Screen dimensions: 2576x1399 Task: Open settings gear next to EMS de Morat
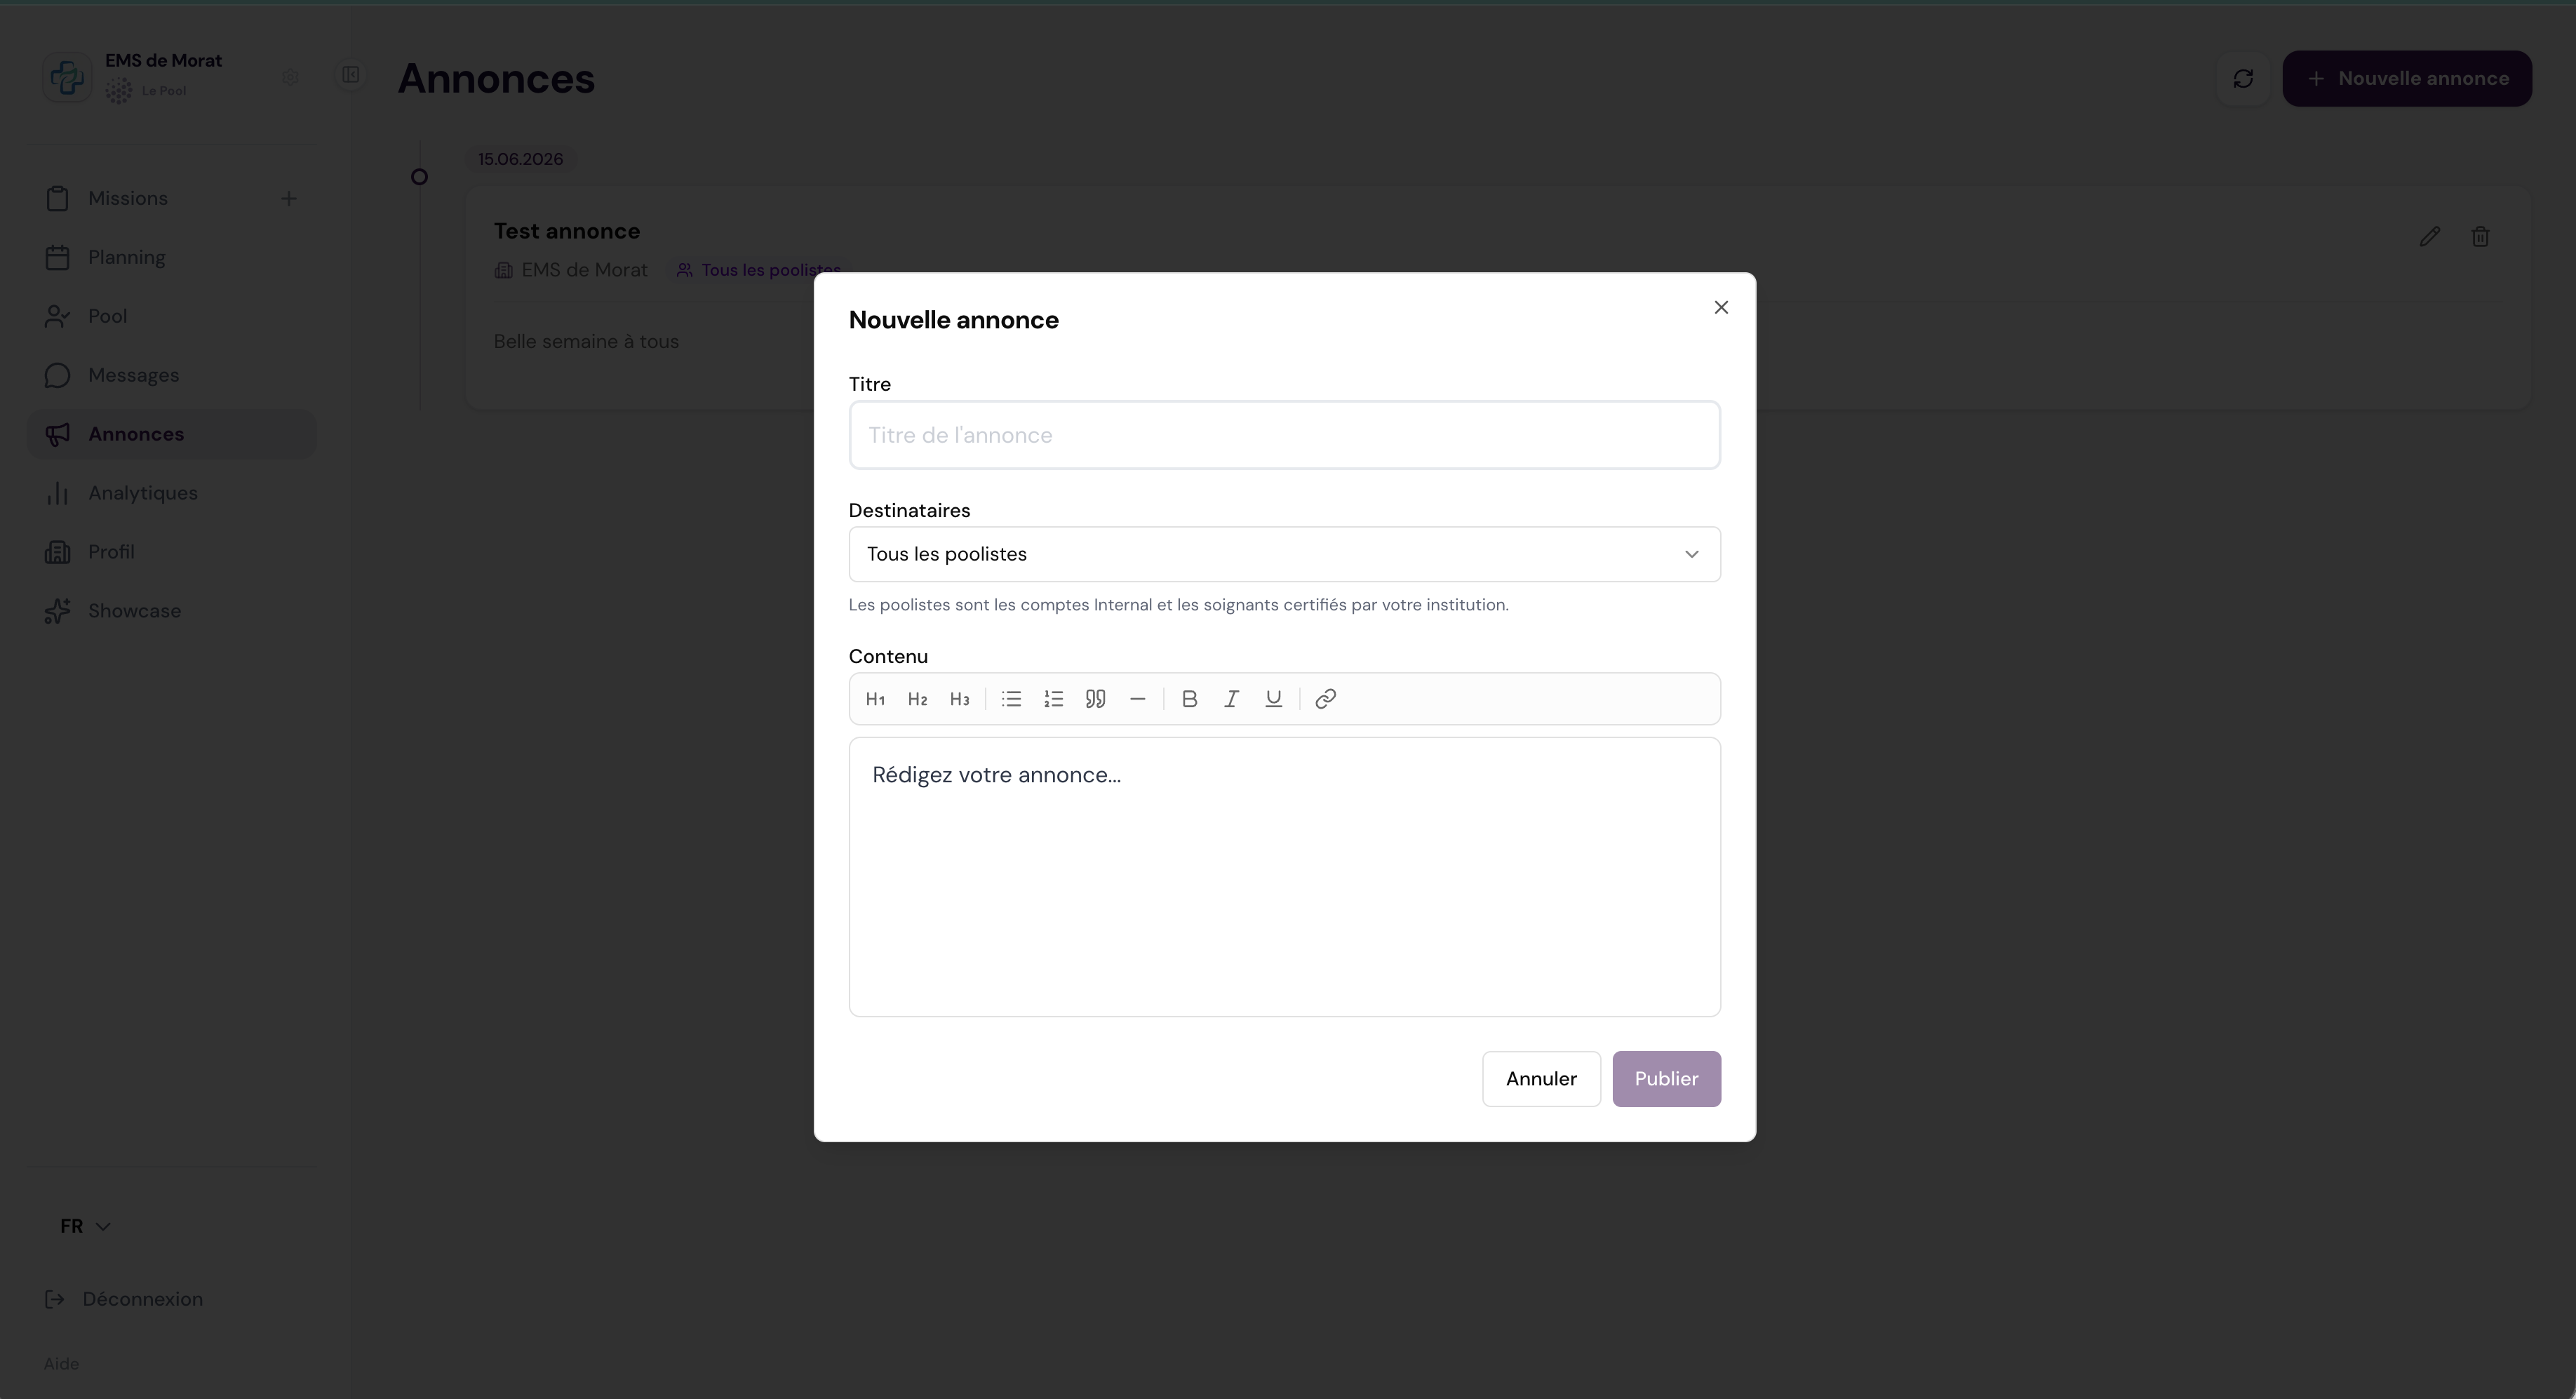coord(290,77)
